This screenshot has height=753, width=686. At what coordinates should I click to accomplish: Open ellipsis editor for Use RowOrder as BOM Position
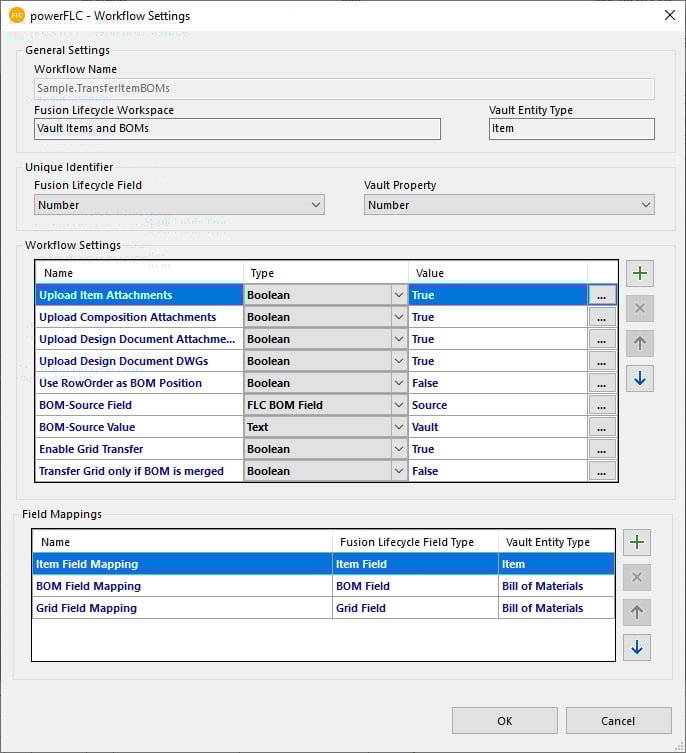601,384
